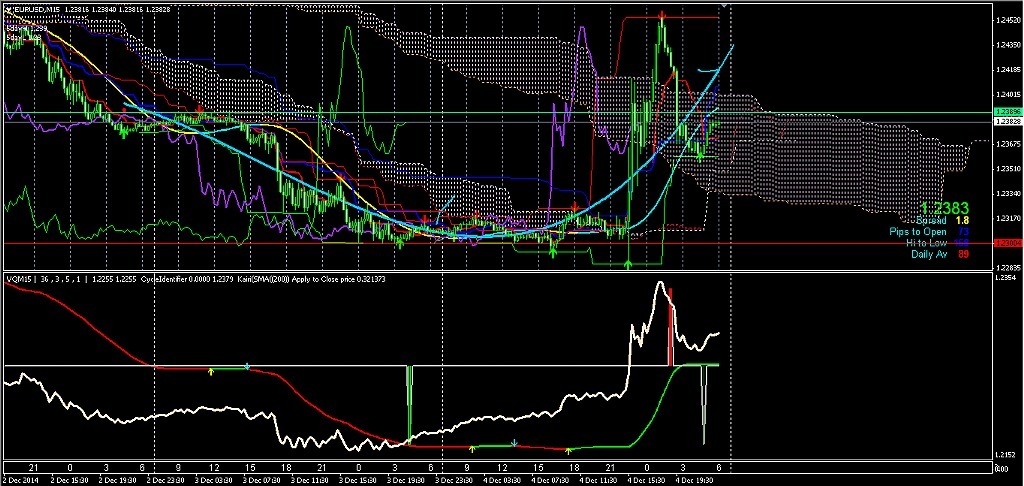Click the 1.24520 price scale value
This screenshot has height=486, width=1024.
coord(1006,21)
